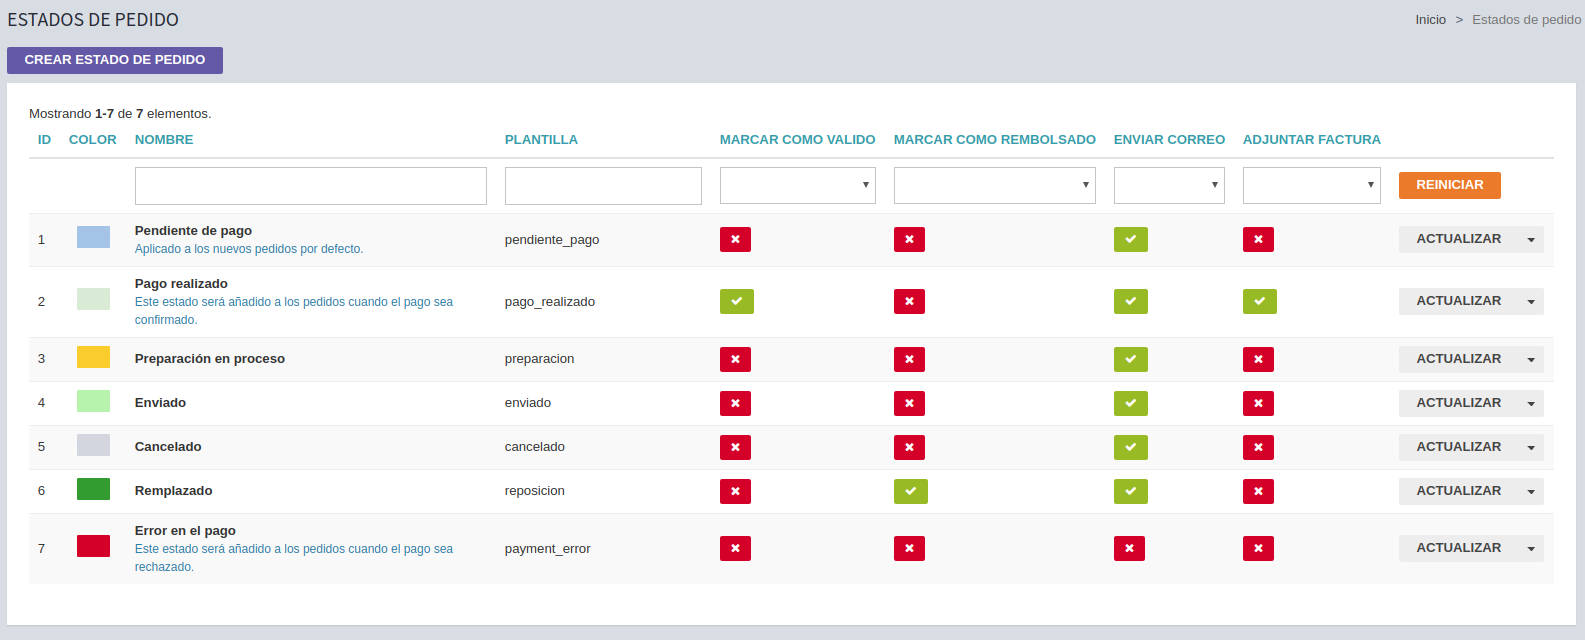This screenshot has height=640, width=1585.
Task: Click Enviado send email green check icon
Action: pos(1130,403)
